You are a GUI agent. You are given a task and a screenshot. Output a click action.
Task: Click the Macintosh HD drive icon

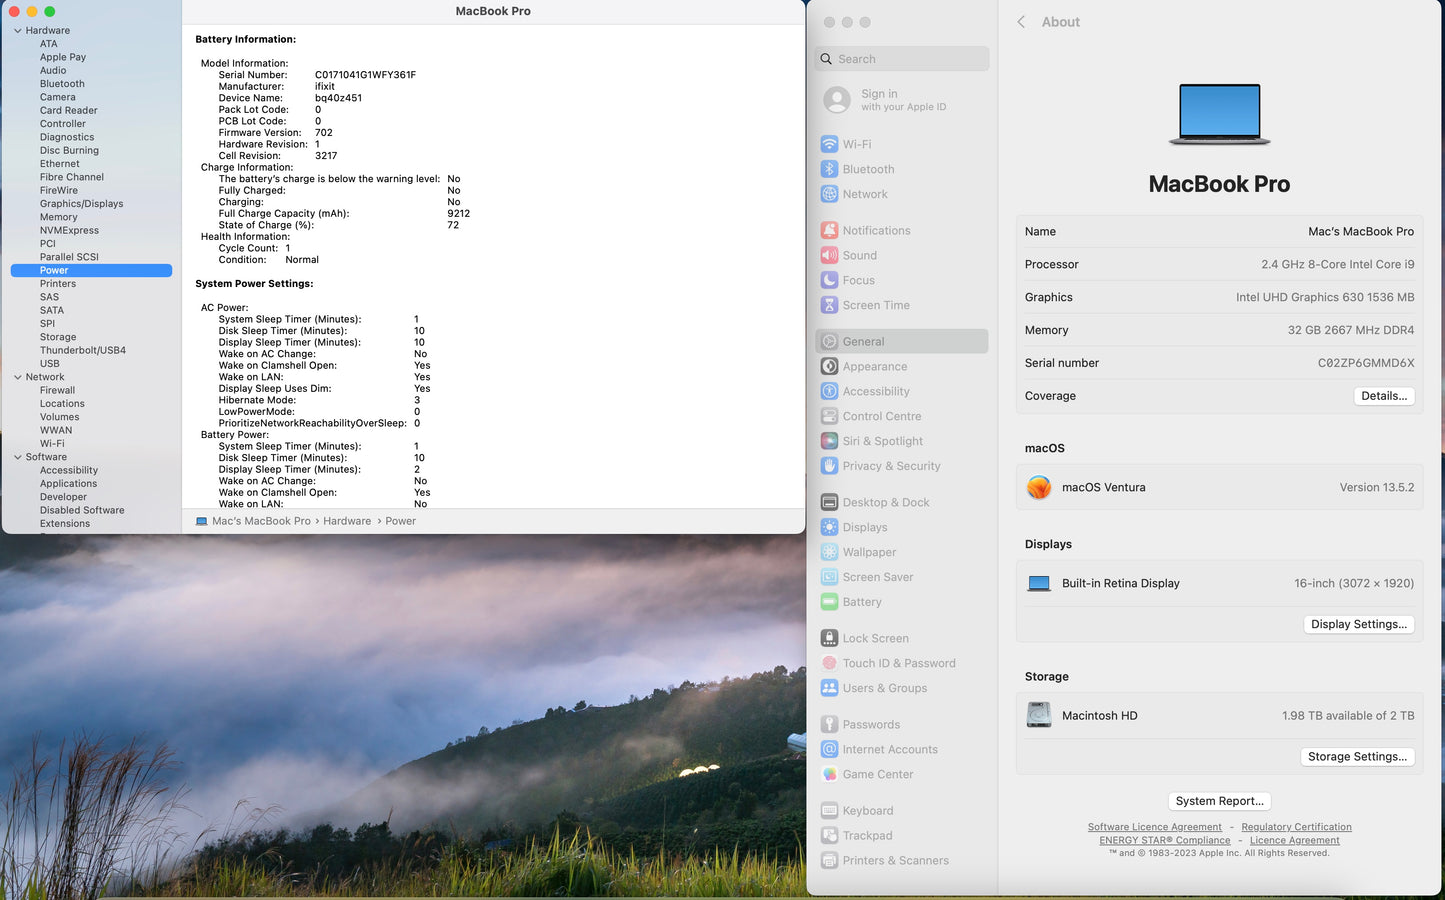(1039, 715)
